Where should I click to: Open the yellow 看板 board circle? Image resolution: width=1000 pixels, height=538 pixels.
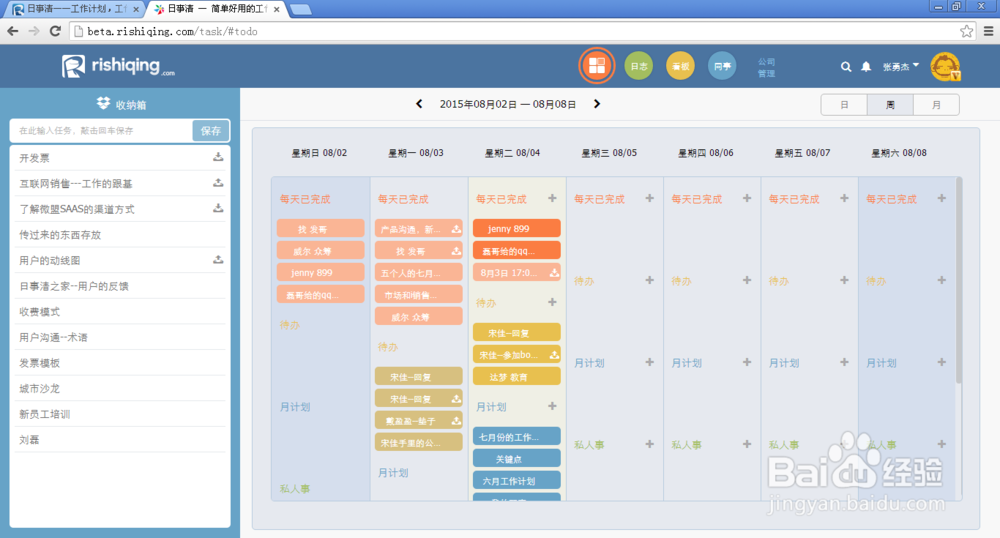[680, 66]
